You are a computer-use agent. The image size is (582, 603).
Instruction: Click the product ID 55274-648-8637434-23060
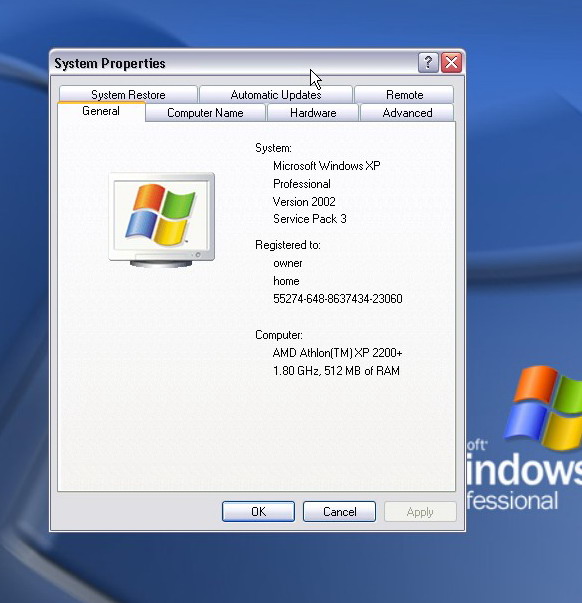(338, 299)
